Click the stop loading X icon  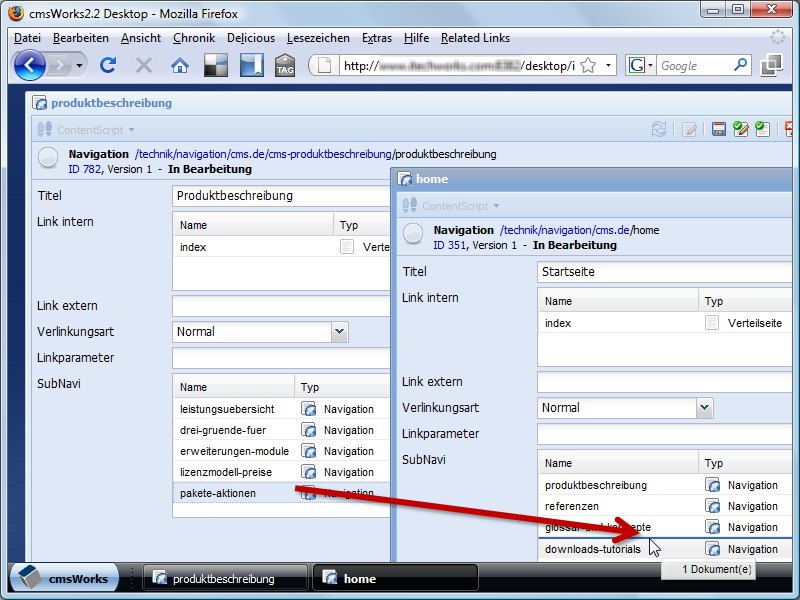[144, 65]
